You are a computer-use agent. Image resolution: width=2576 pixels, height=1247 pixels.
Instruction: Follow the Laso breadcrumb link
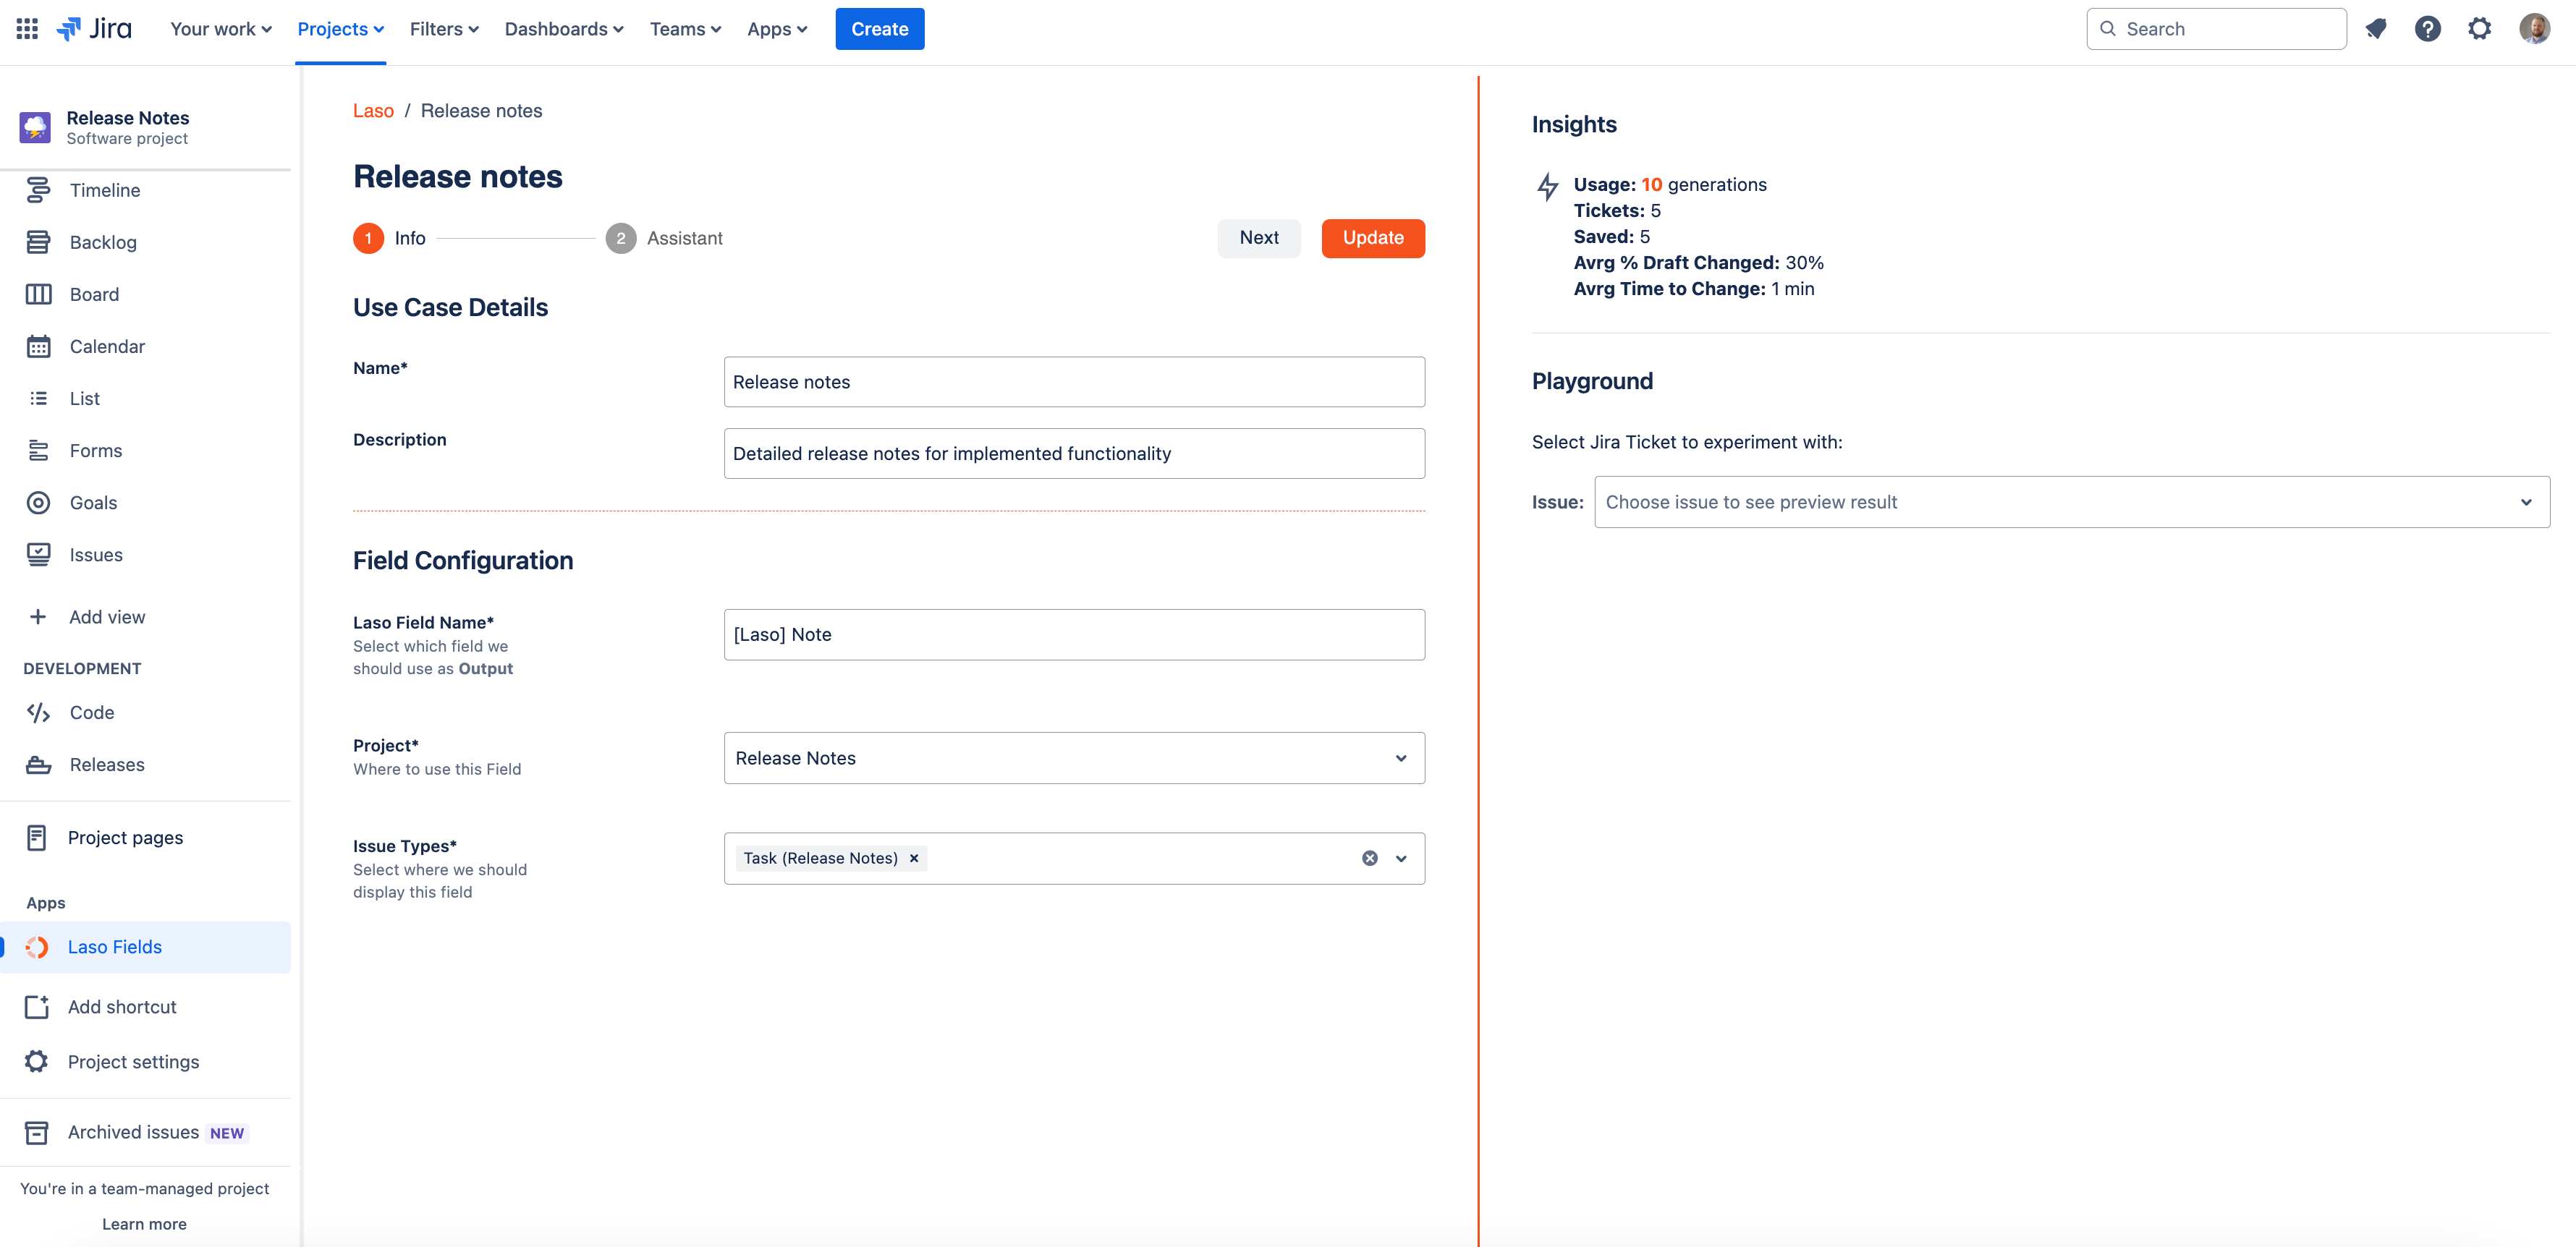pos(373,111)
